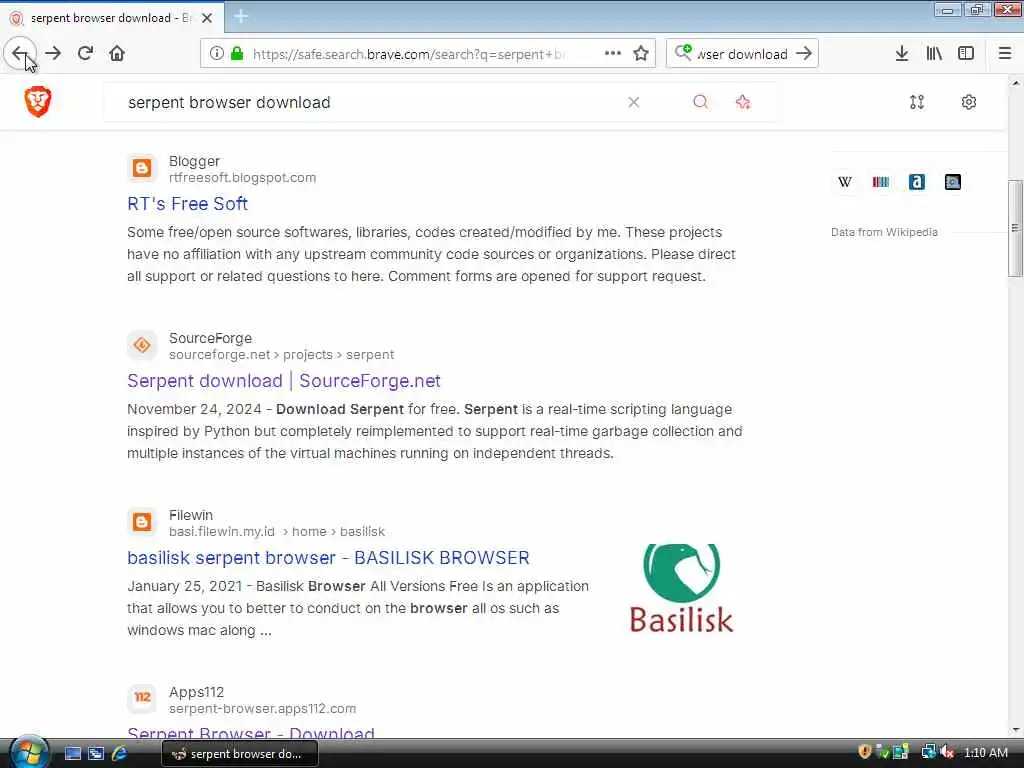Click the green padlock security icon
The width and height of the screenshot is (1024, 768).
click(x=237, y=53)
